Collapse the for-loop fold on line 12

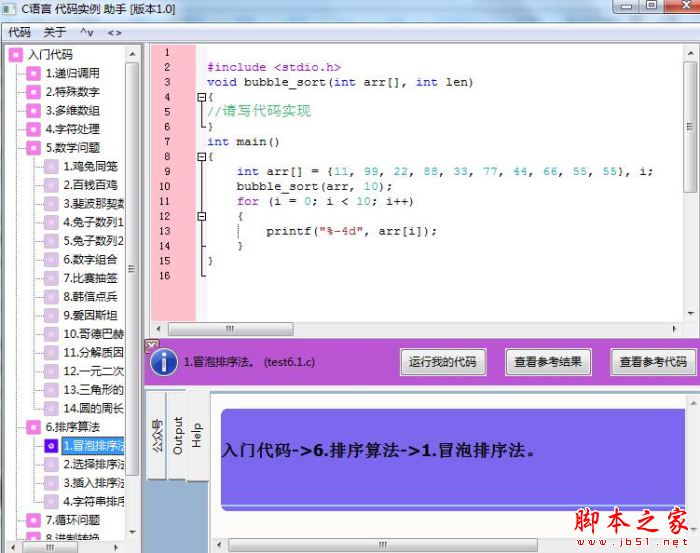tap(202, 216)
